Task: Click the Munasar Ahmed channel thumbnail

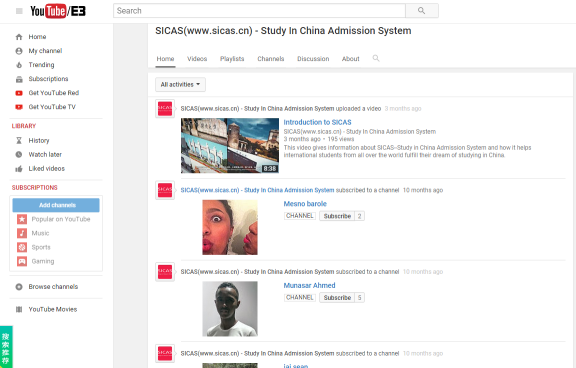Action: coord(230,309)
